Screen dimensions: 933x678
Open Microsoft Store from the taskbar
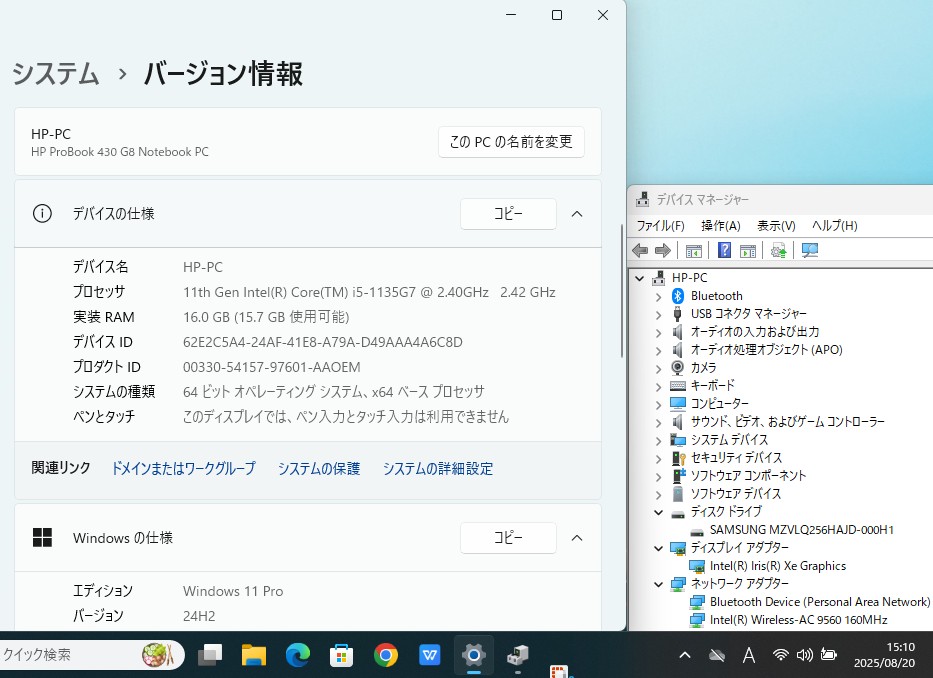[342, 655]
